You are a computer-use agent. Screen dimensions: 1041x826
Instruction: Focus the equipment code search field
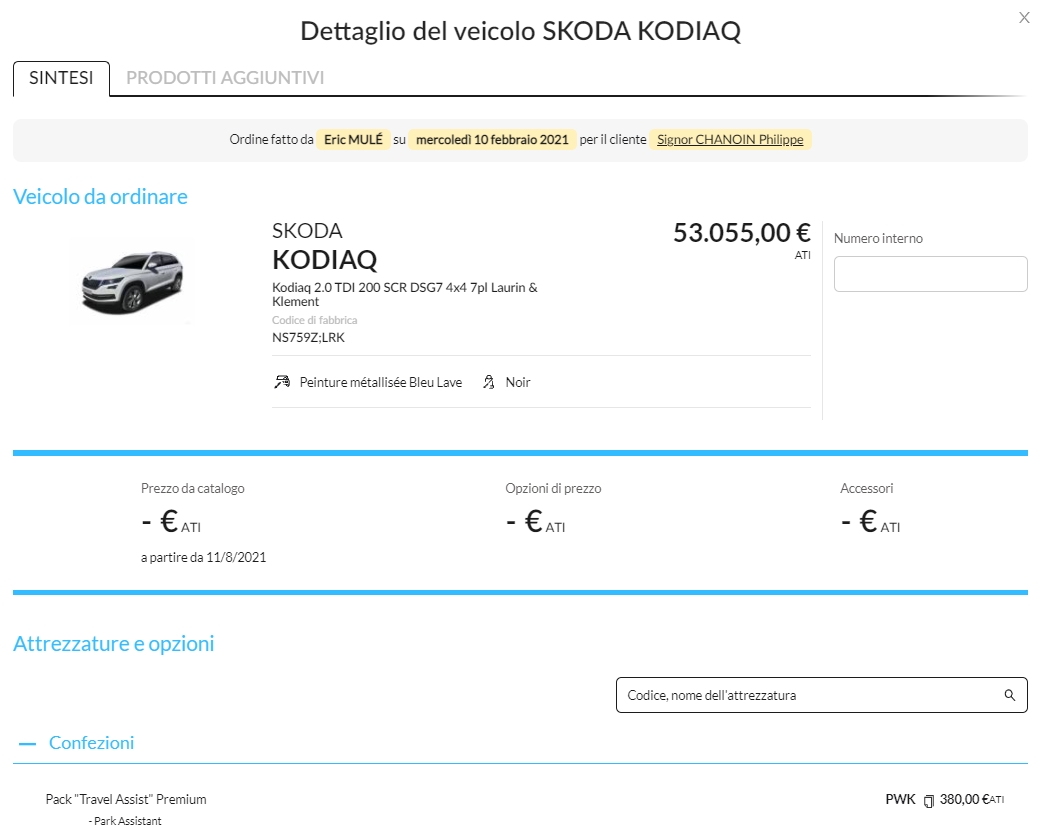click(821, 695)
